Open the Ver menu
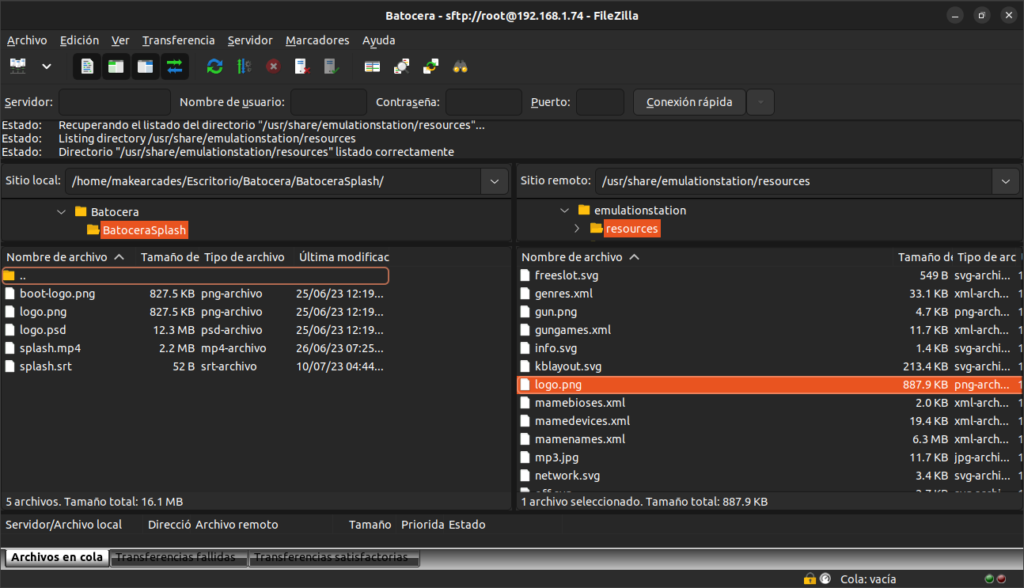The image size is (1024, 588). 120,41
